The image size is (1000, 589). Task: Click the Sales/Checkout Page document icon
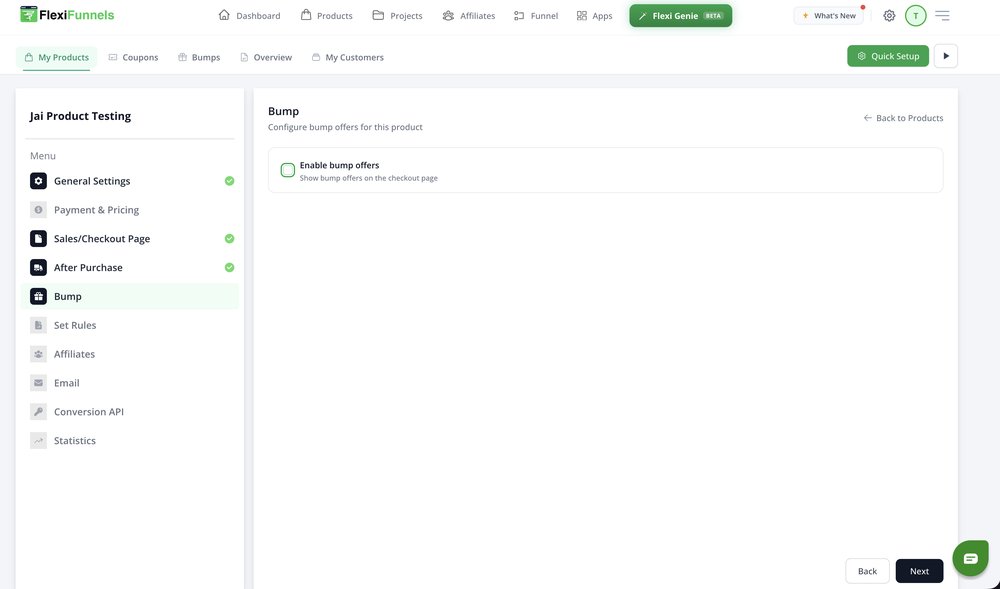click(38, 238)
